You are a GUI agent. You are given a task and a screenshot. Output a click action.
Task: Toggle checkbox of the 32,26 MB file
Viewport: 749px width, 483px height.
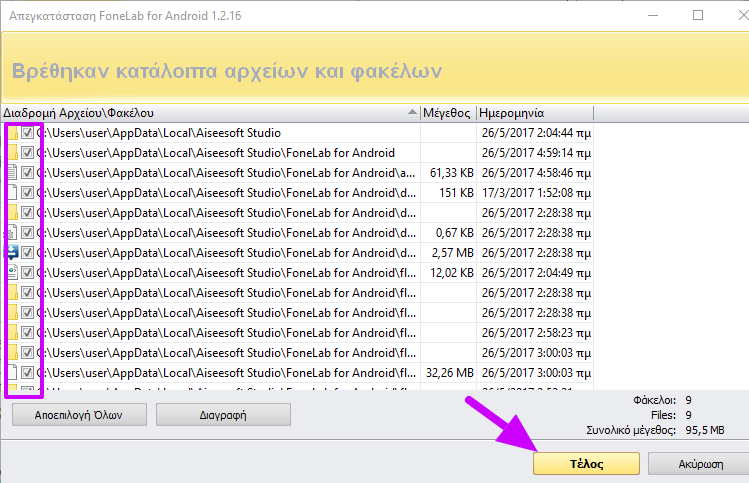(x=27, y=373)
